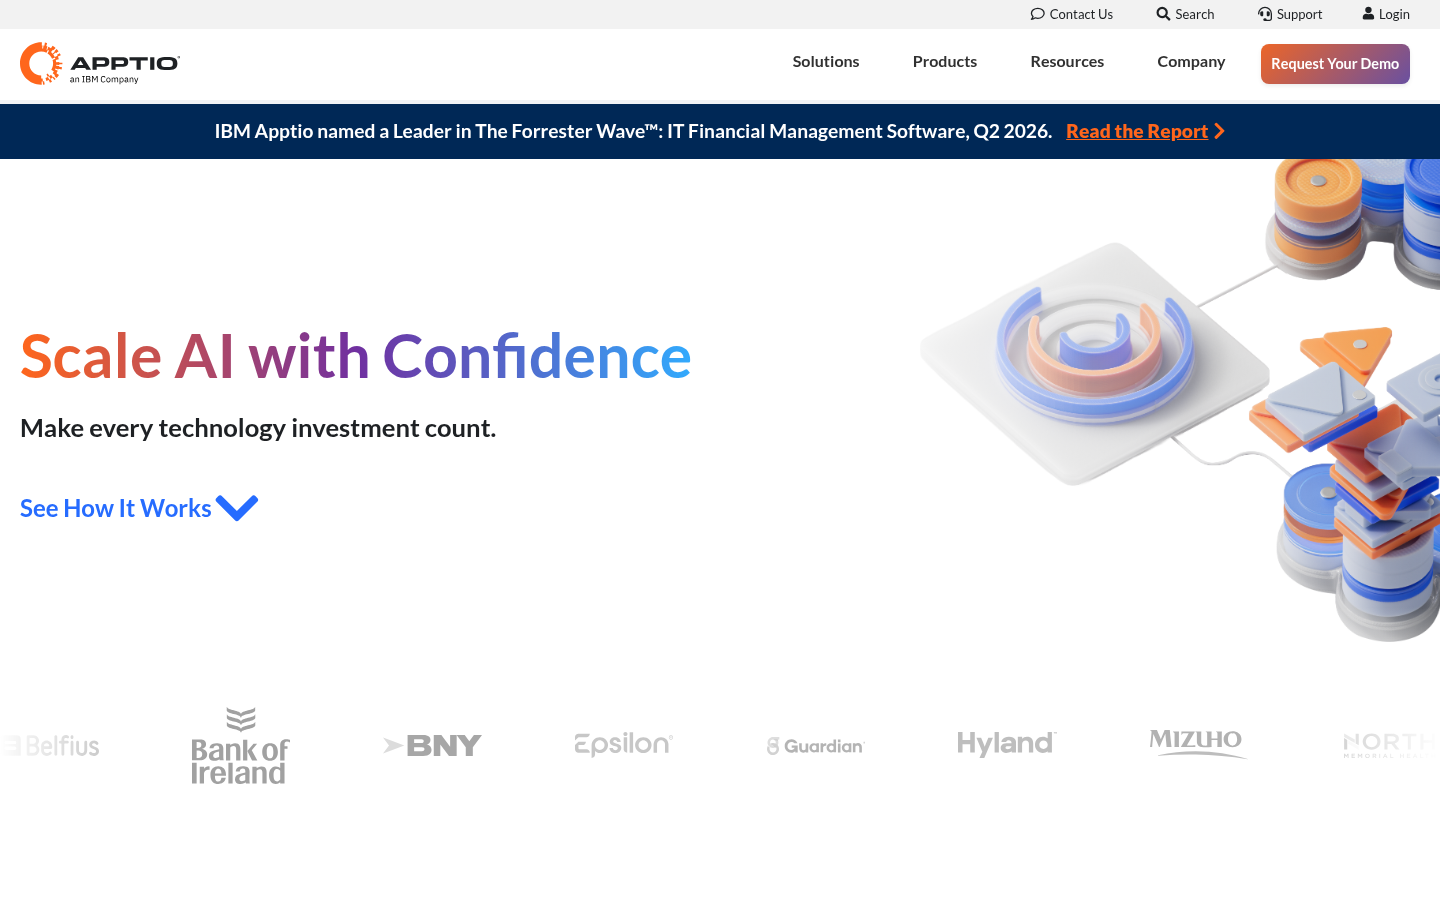Open the Company menu
This screenshot has width=1440, height=900.
1191,62
